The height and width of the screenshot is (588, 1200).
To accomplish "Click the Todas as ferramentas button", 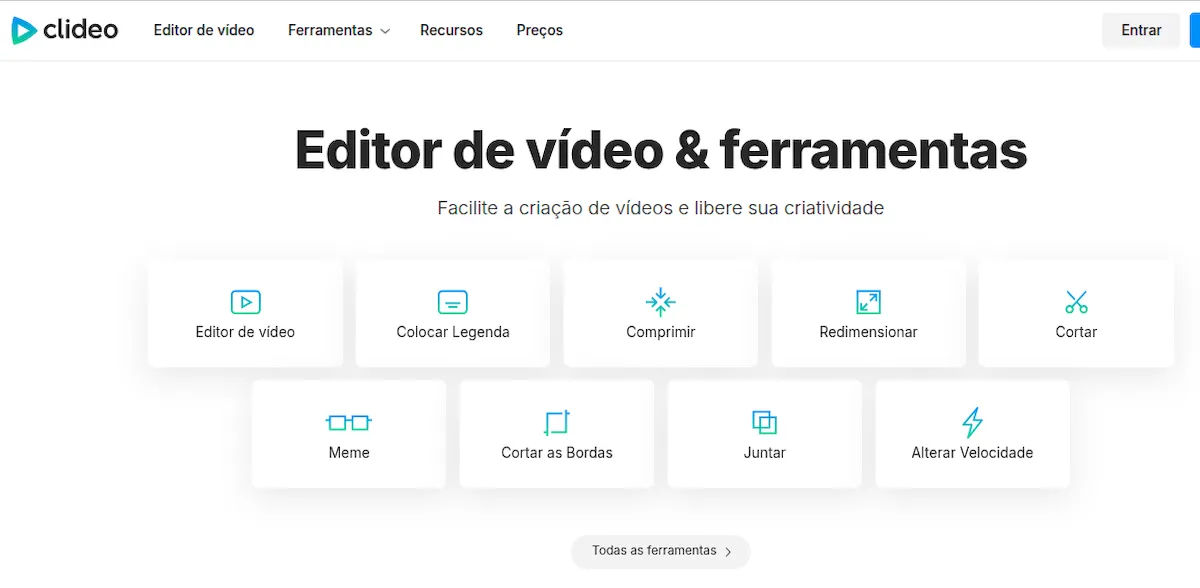I will [660, 551].
